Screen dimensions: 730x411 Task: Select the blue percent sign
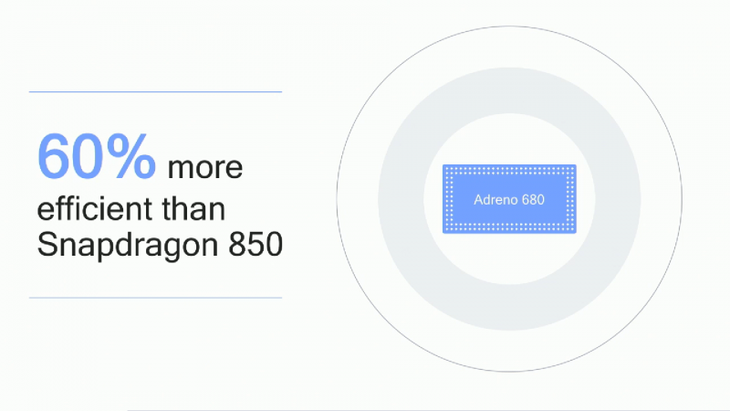click(x=131, y=156)
